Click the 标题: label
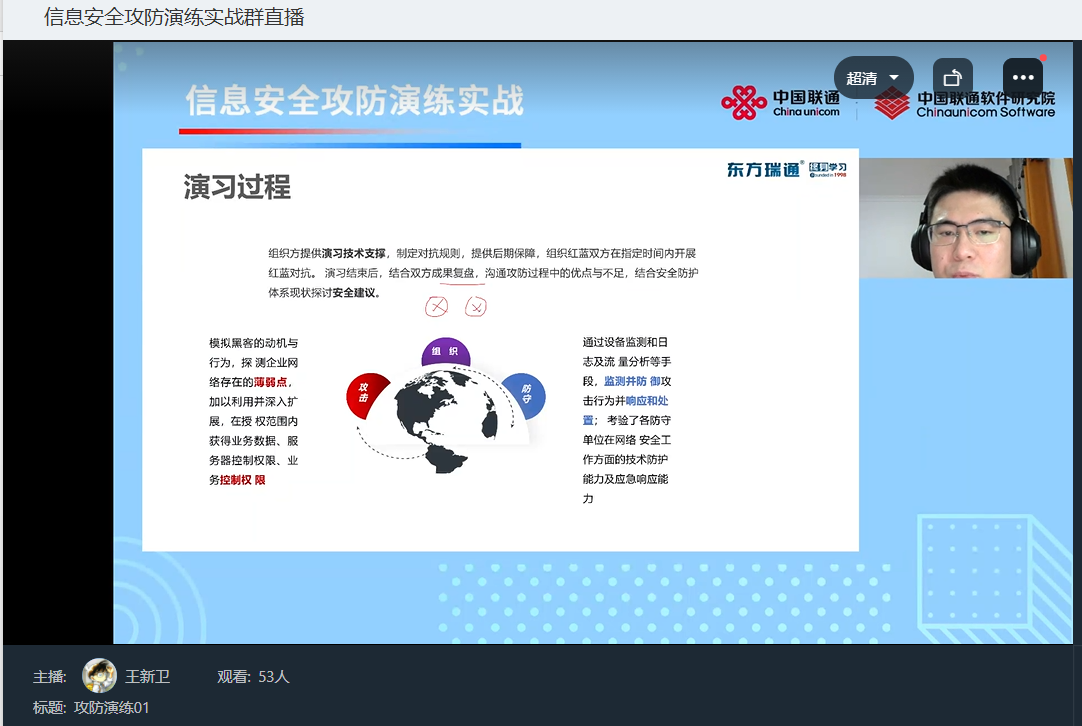Viewport: 1082px width, 726px height. pos(50,707)
